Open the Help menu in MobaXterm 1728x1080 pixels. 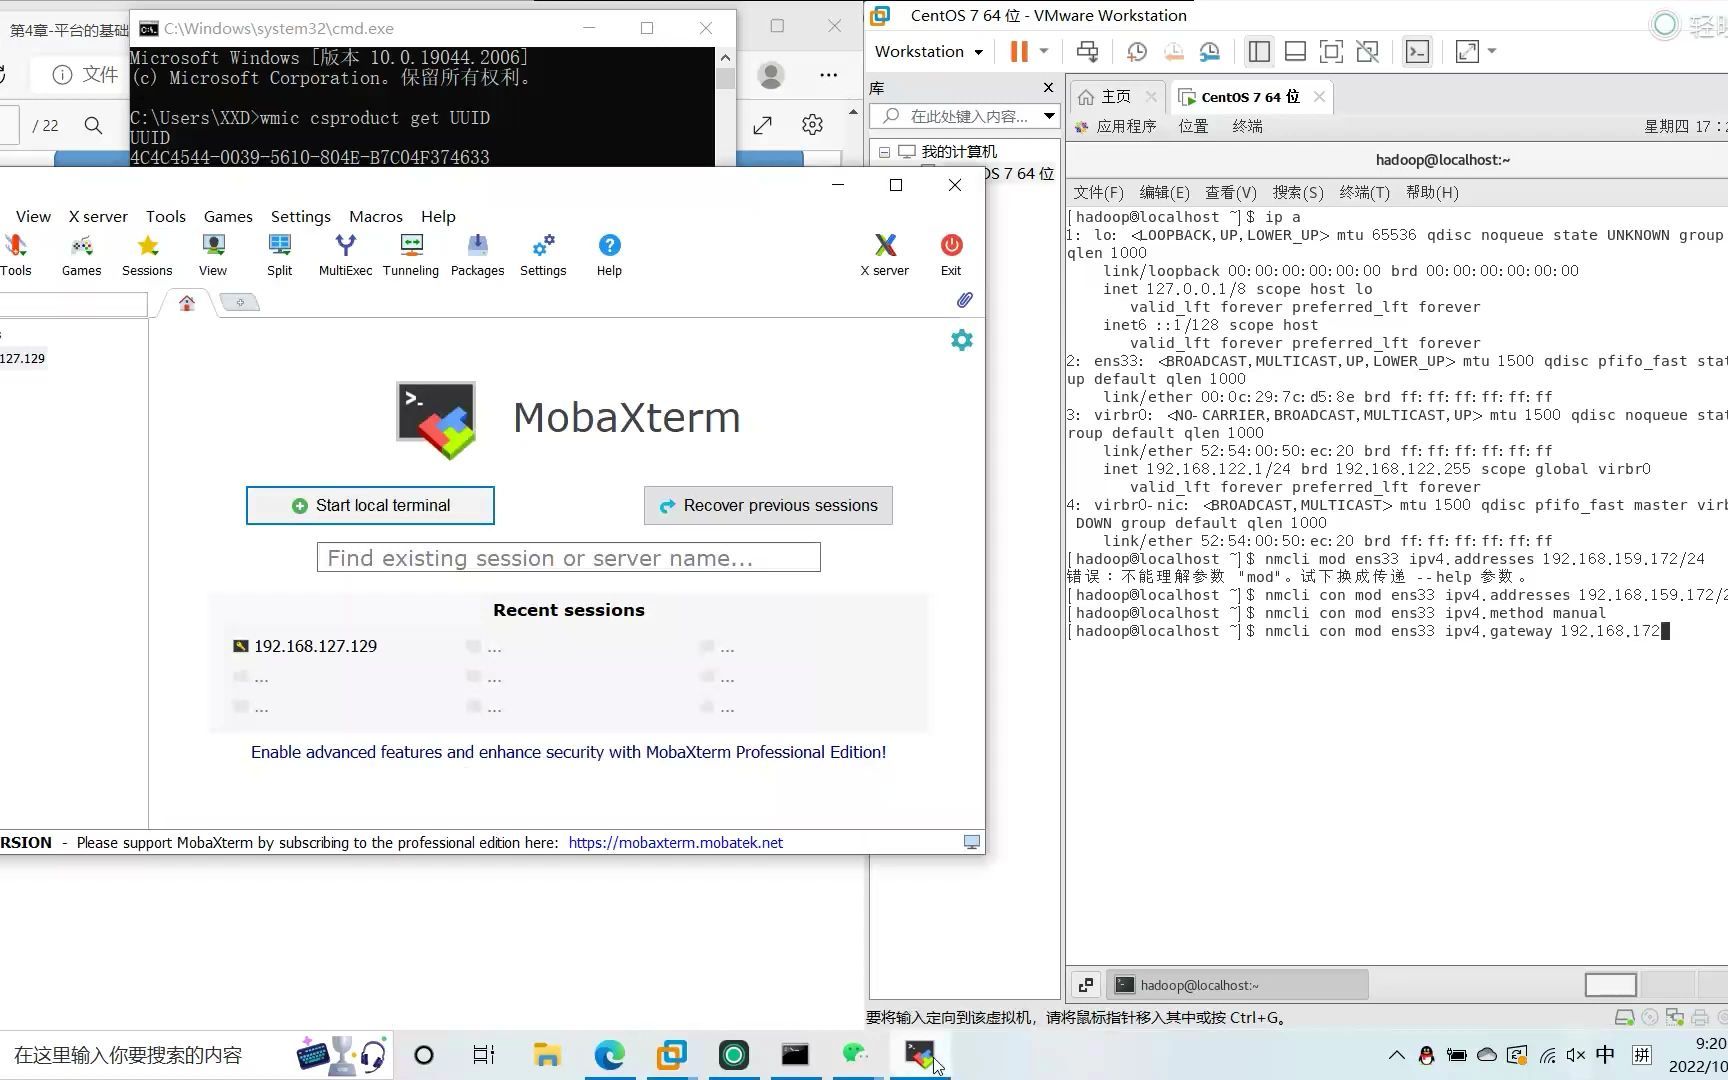438,216
